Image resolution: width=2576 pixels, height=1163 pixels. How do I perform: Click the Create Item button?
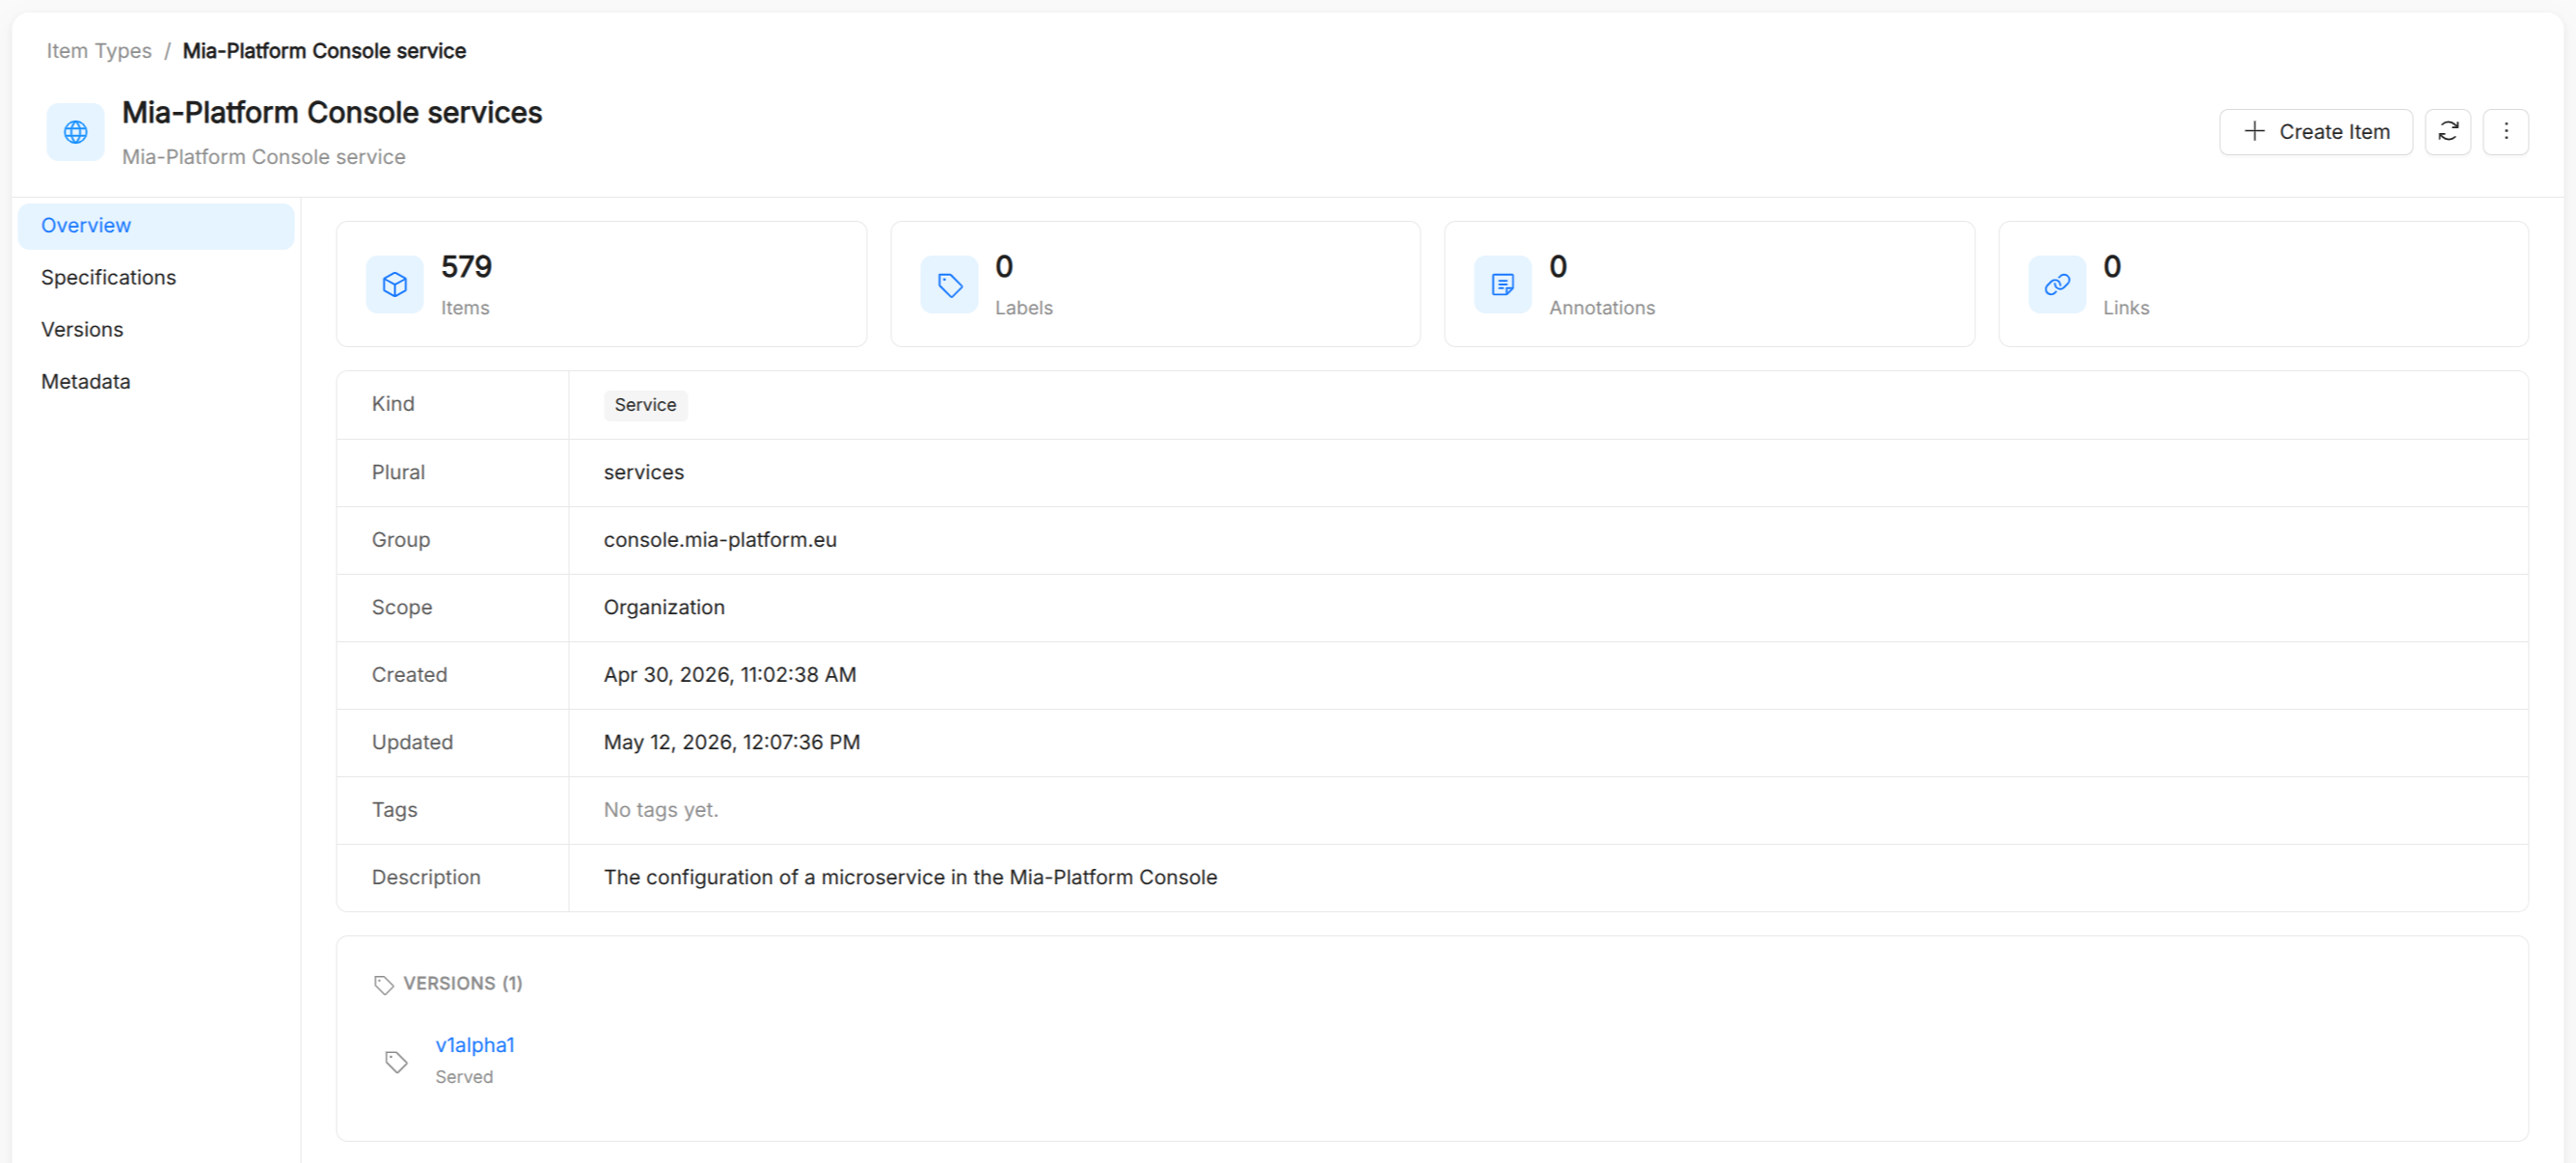coord(2315,132)
